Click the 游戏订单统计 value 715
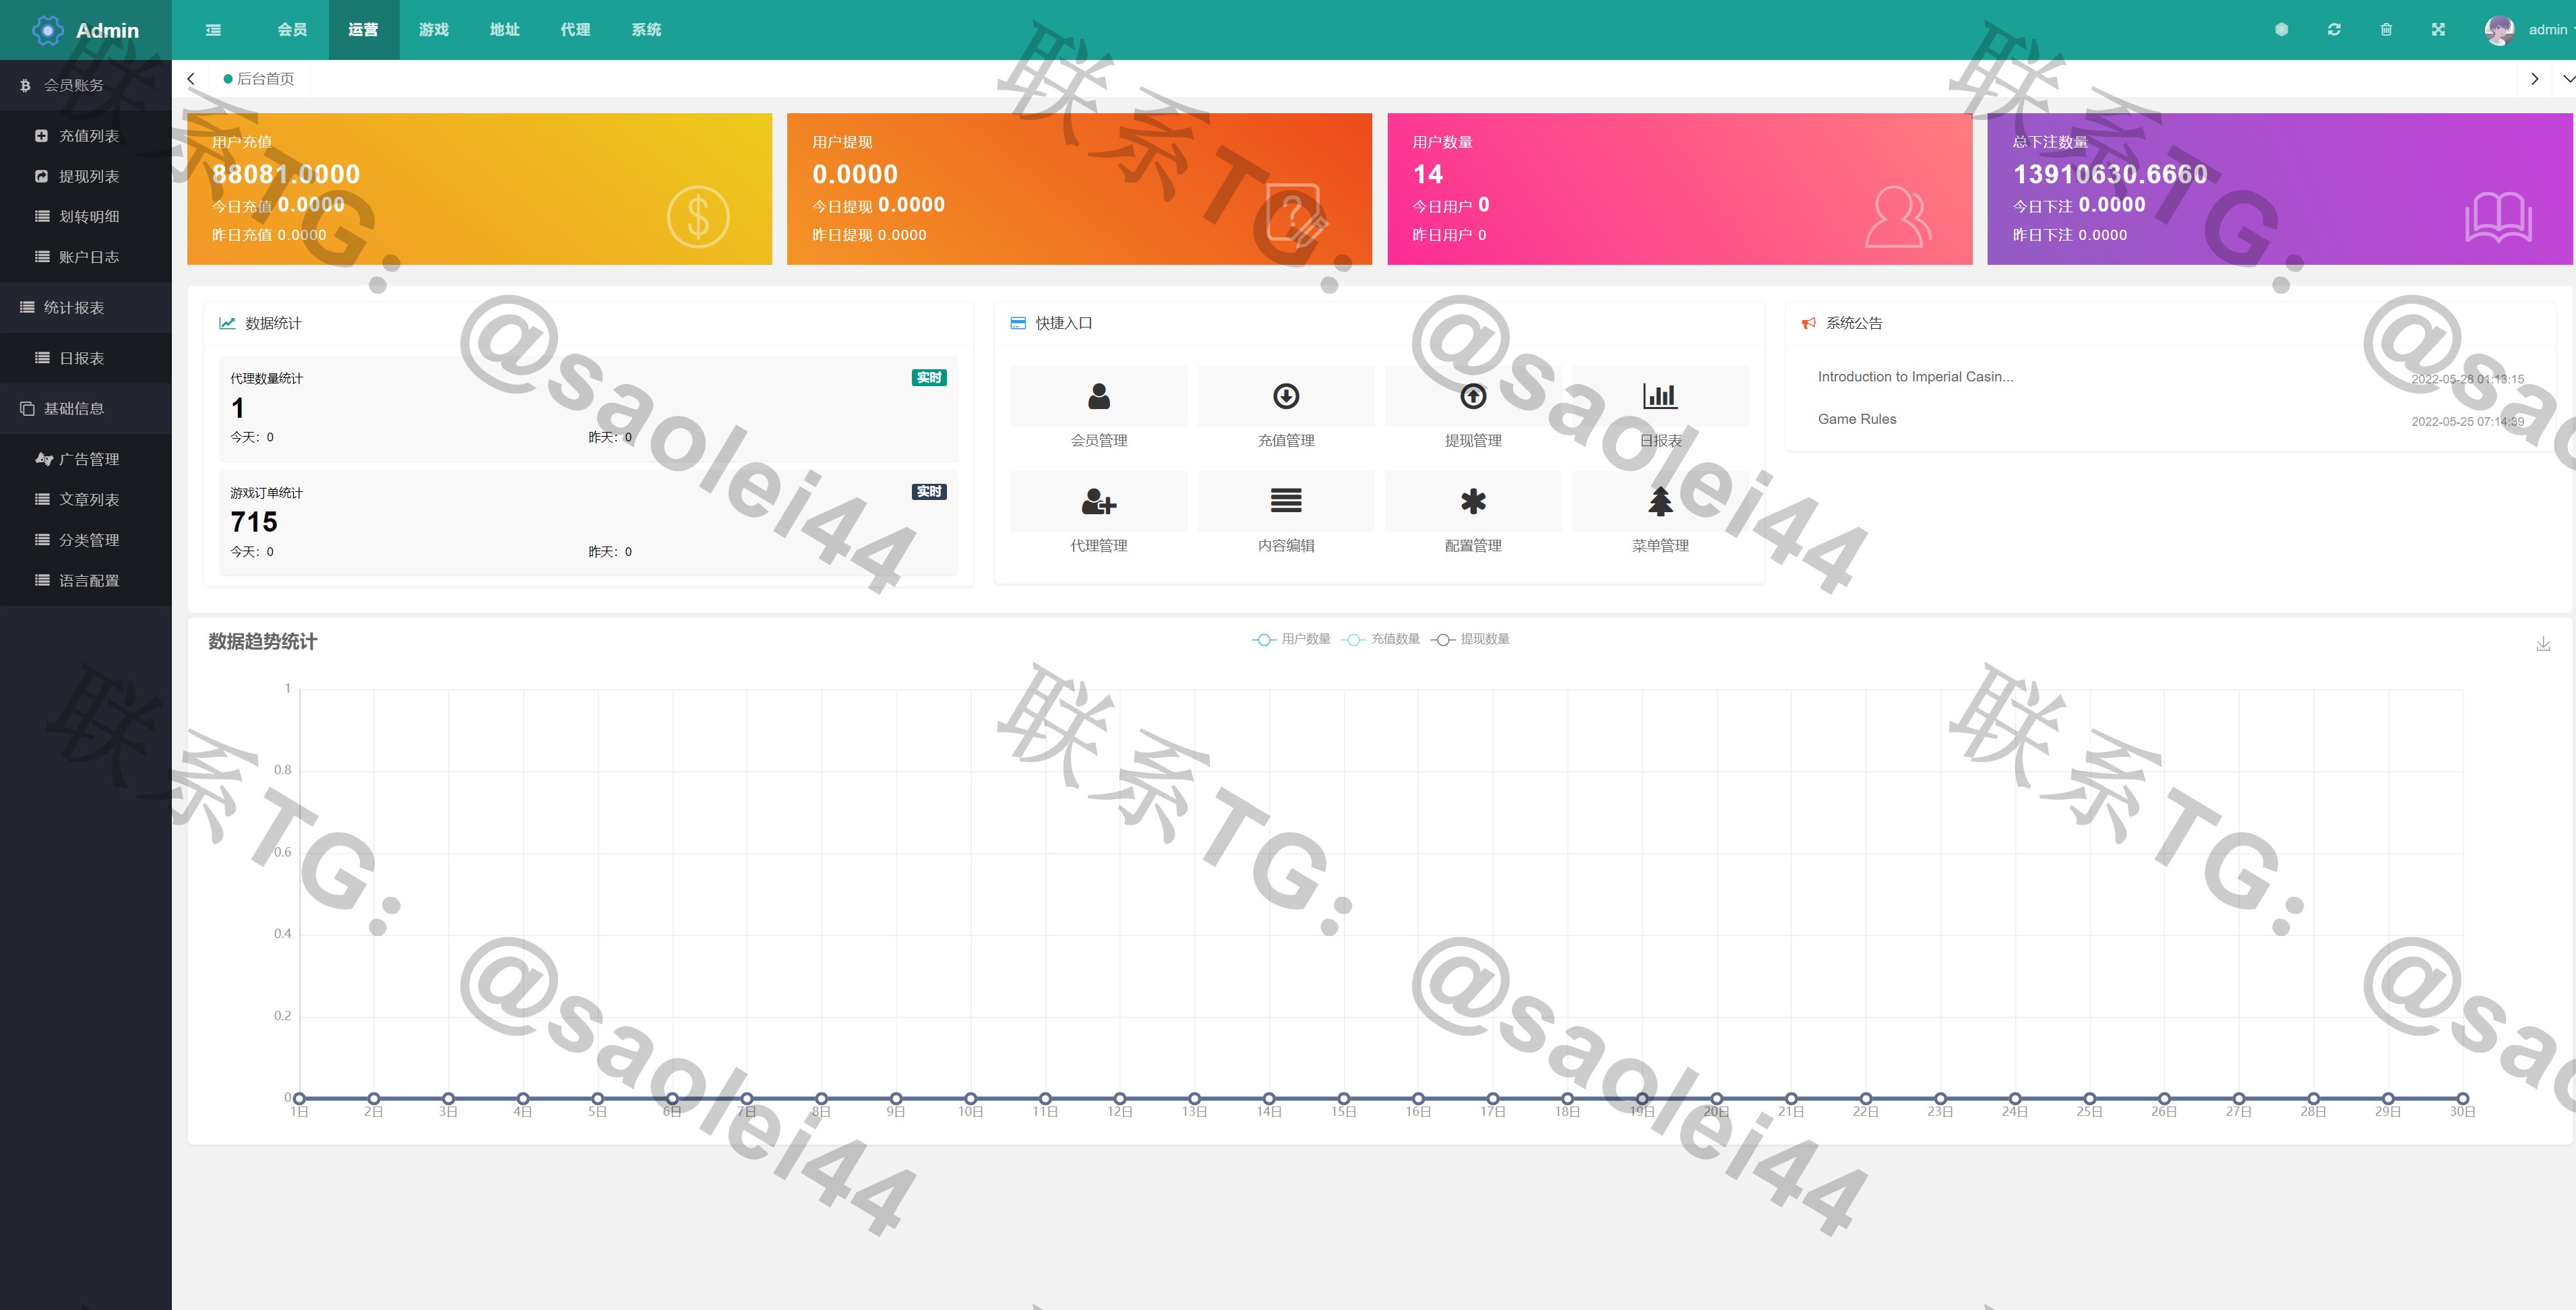This screenshot has height=1310, width=2576. (x=254, y=522)
